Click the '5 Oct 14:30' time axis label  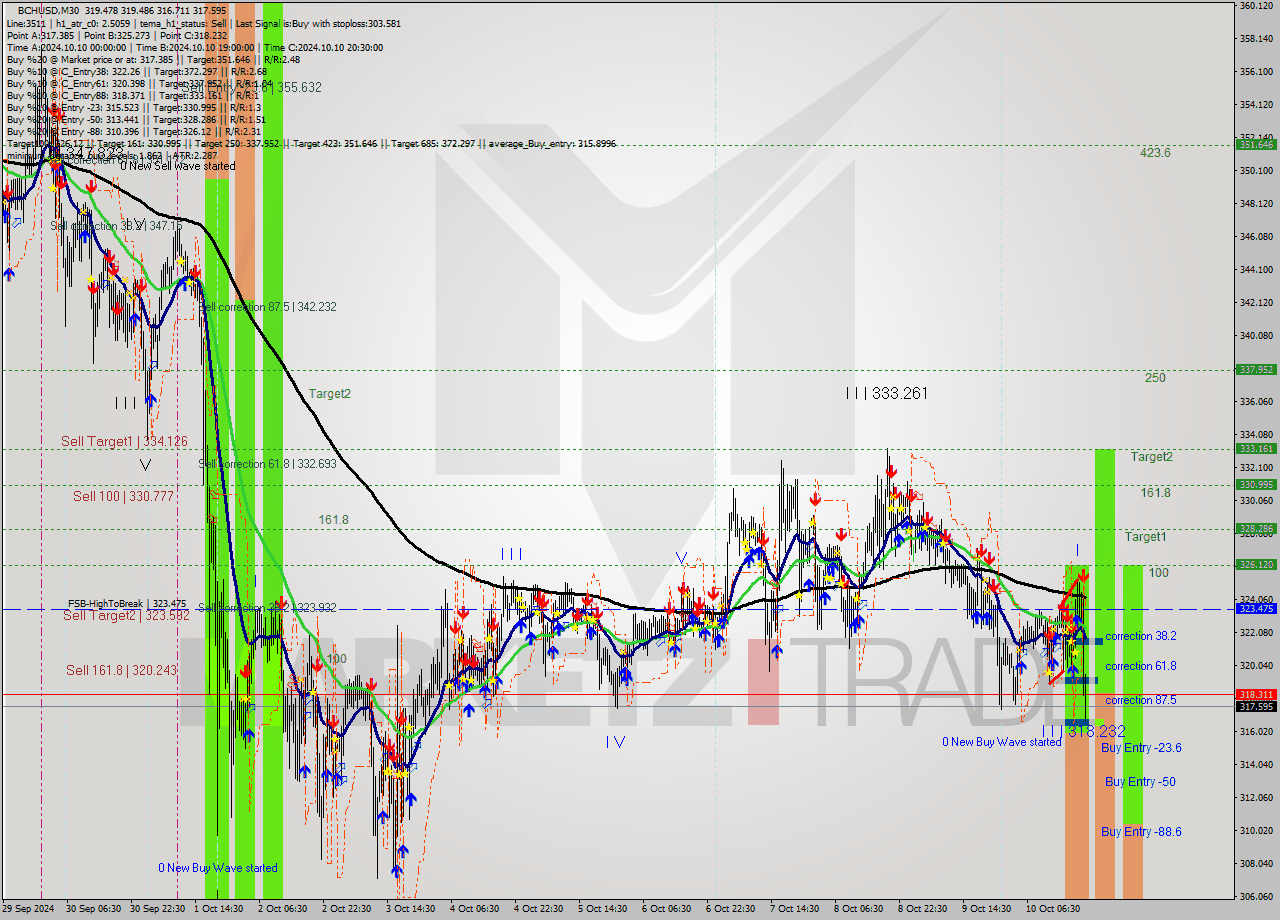(x=603, y=909)
